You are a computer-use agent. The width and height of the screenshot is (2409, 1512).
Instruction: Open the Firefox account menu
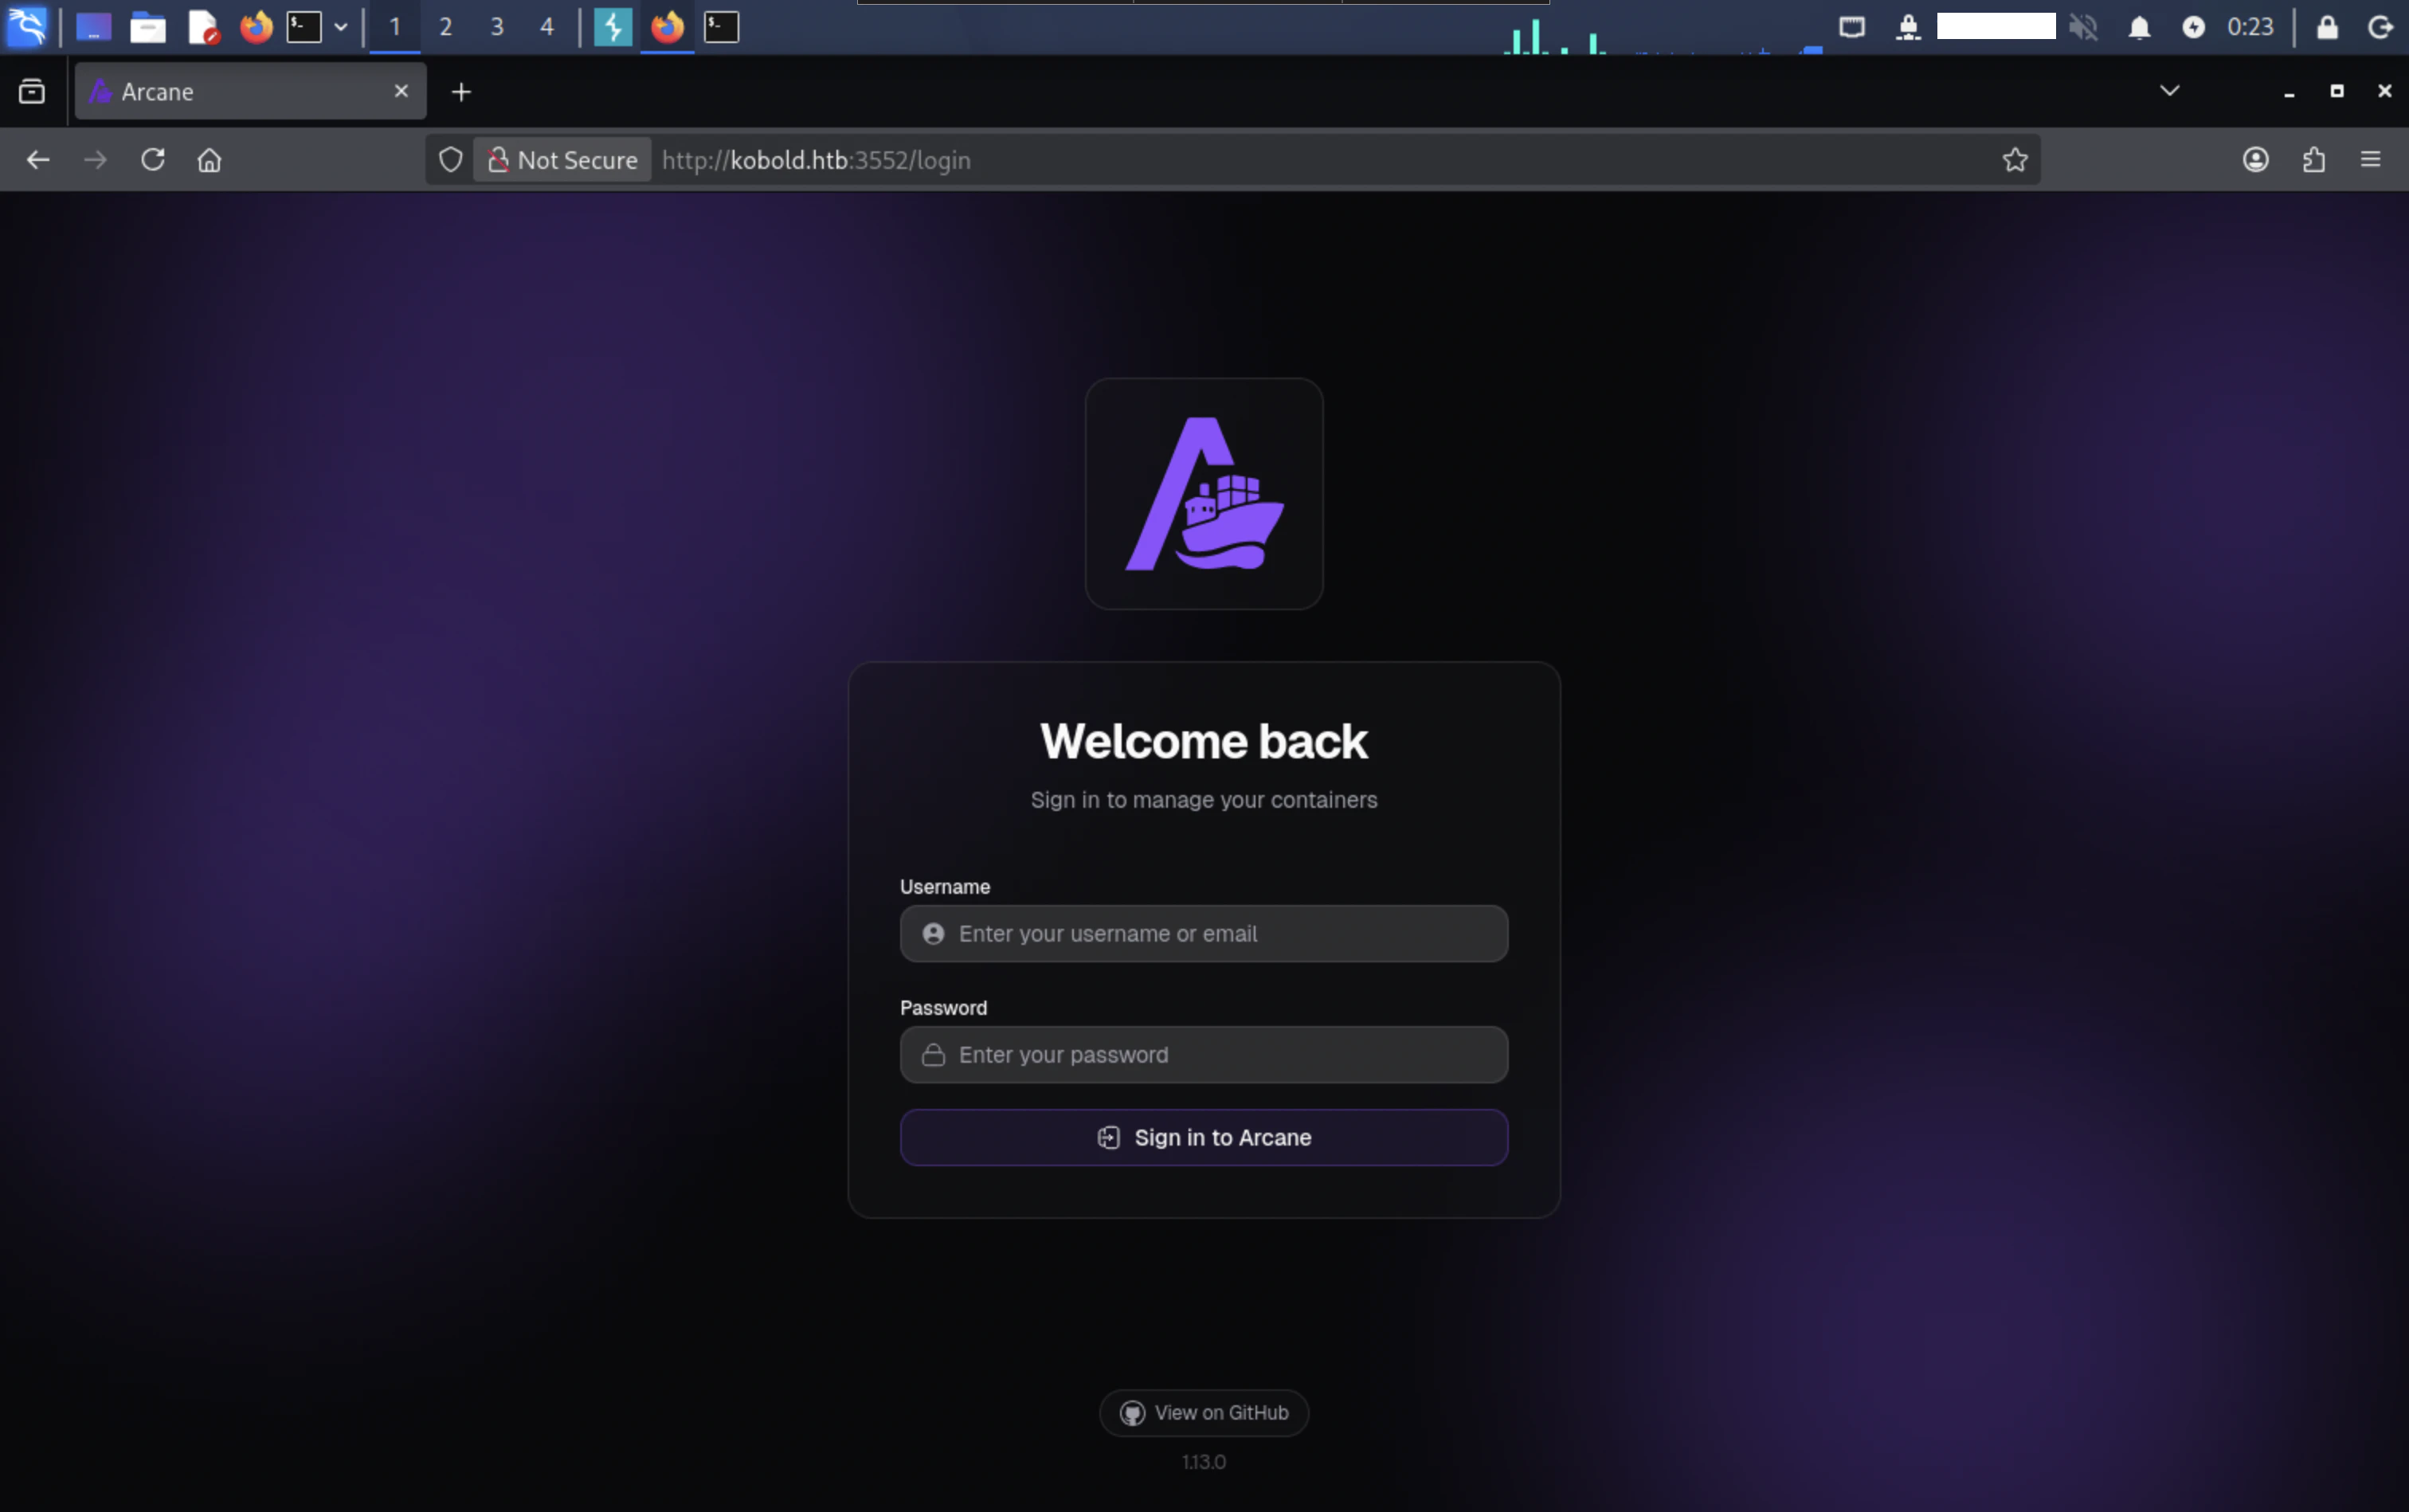(2255, 160)
